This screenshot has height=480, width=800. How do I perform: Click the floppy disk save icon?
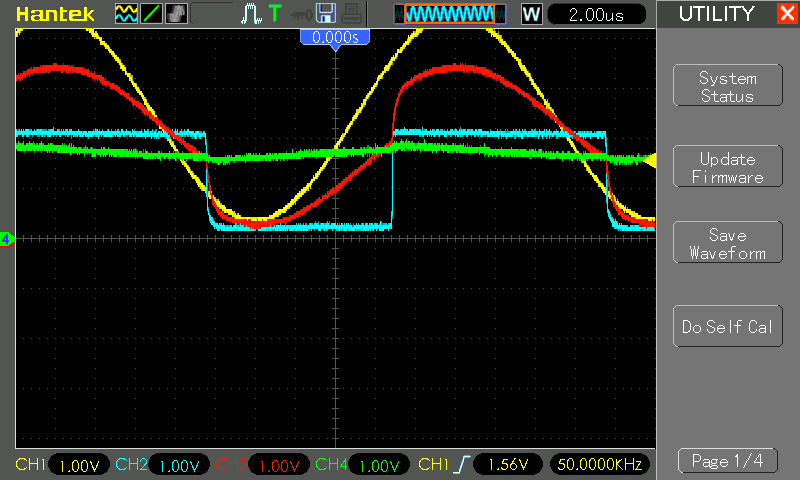[326, 14]
